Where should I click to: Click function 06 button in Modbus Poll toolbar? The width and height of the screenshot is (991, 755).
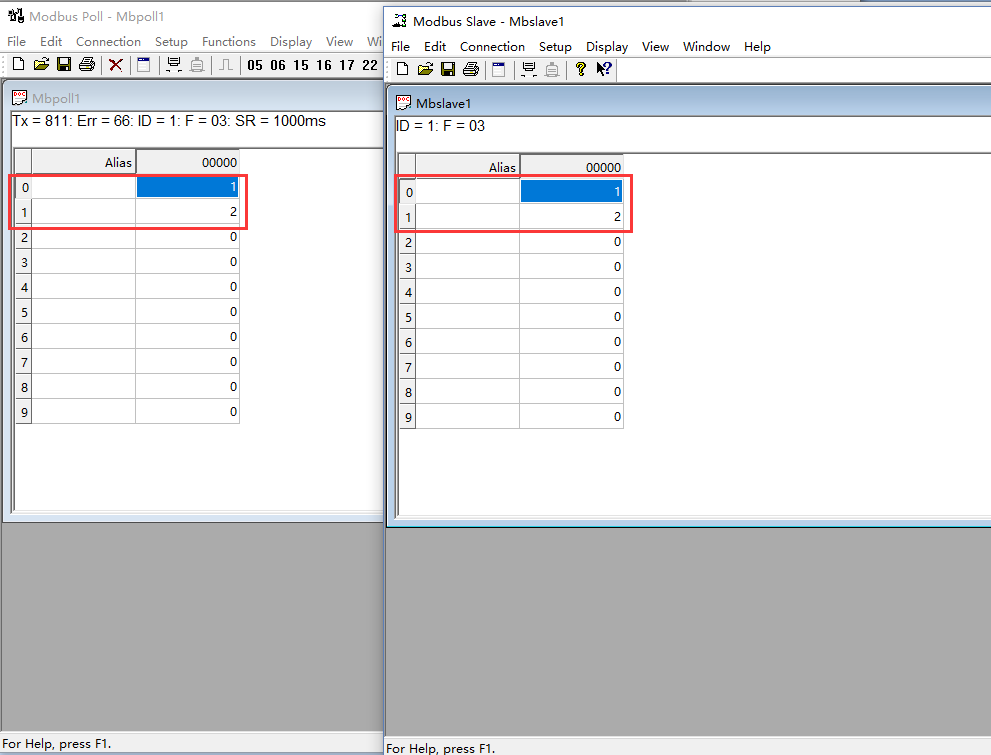pos(277,65)
